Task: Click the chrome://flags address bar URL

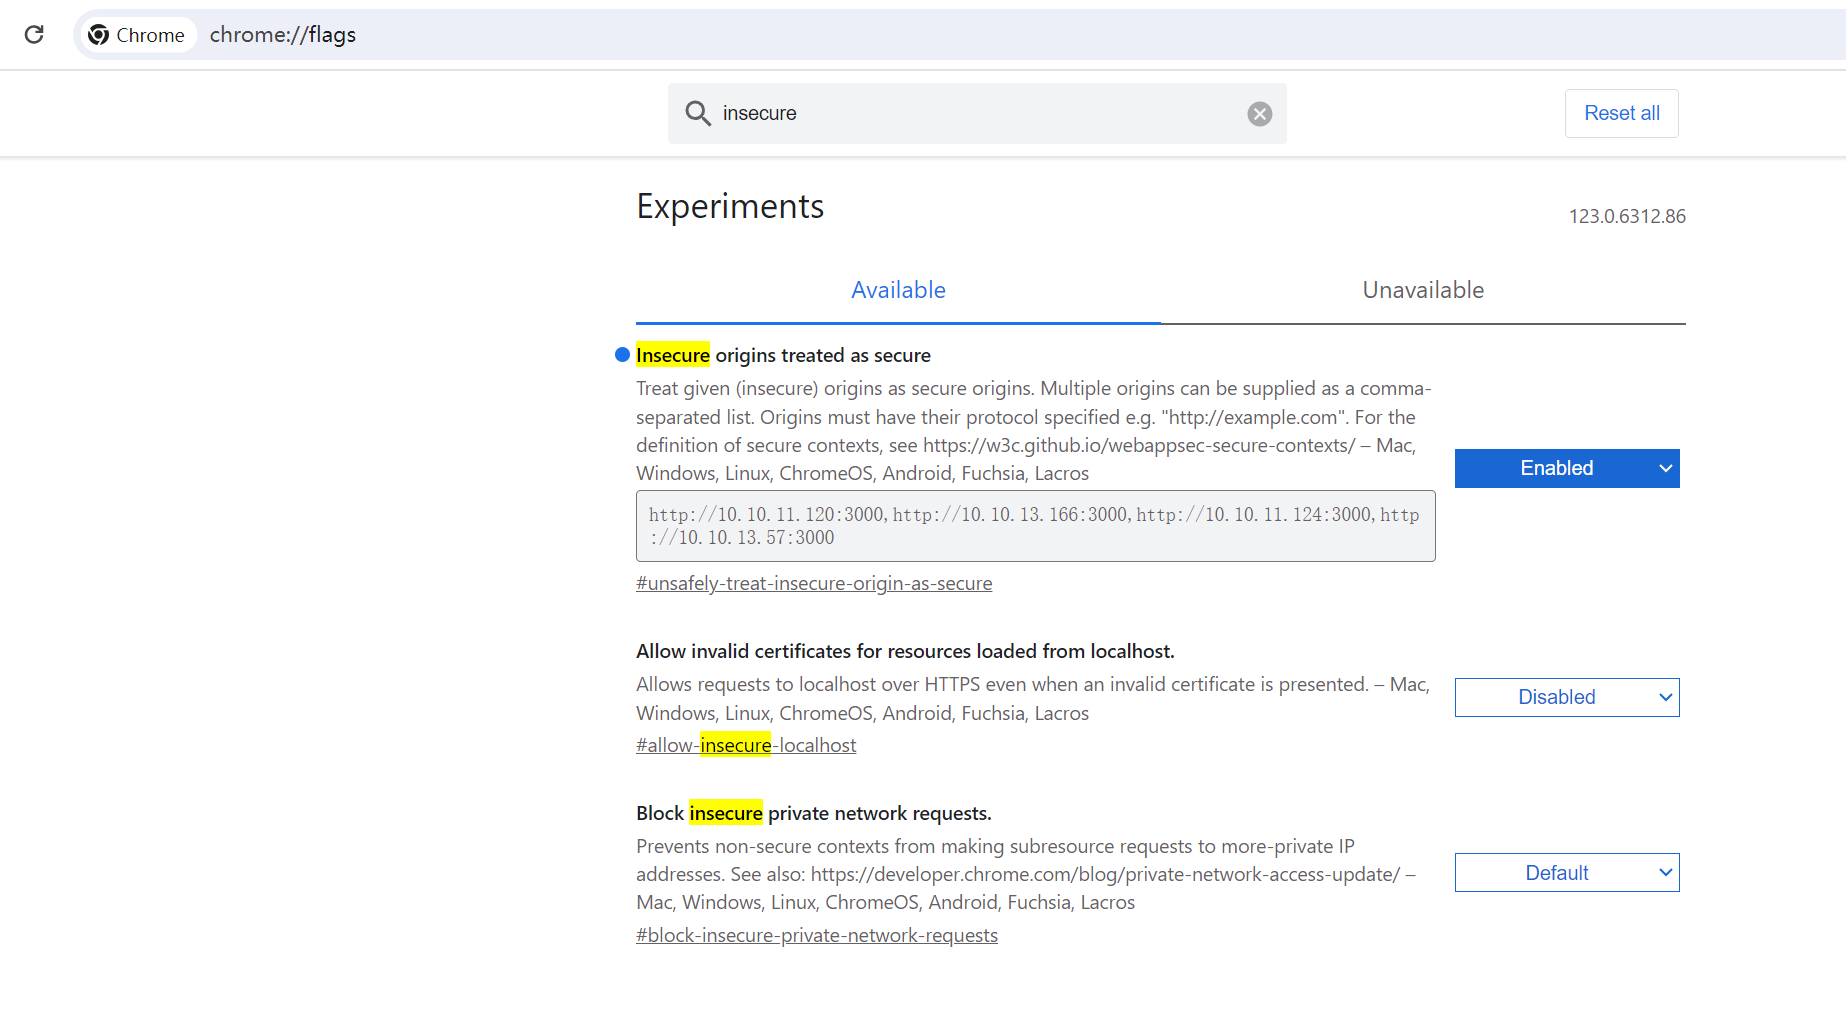Action: coord(283,35)
